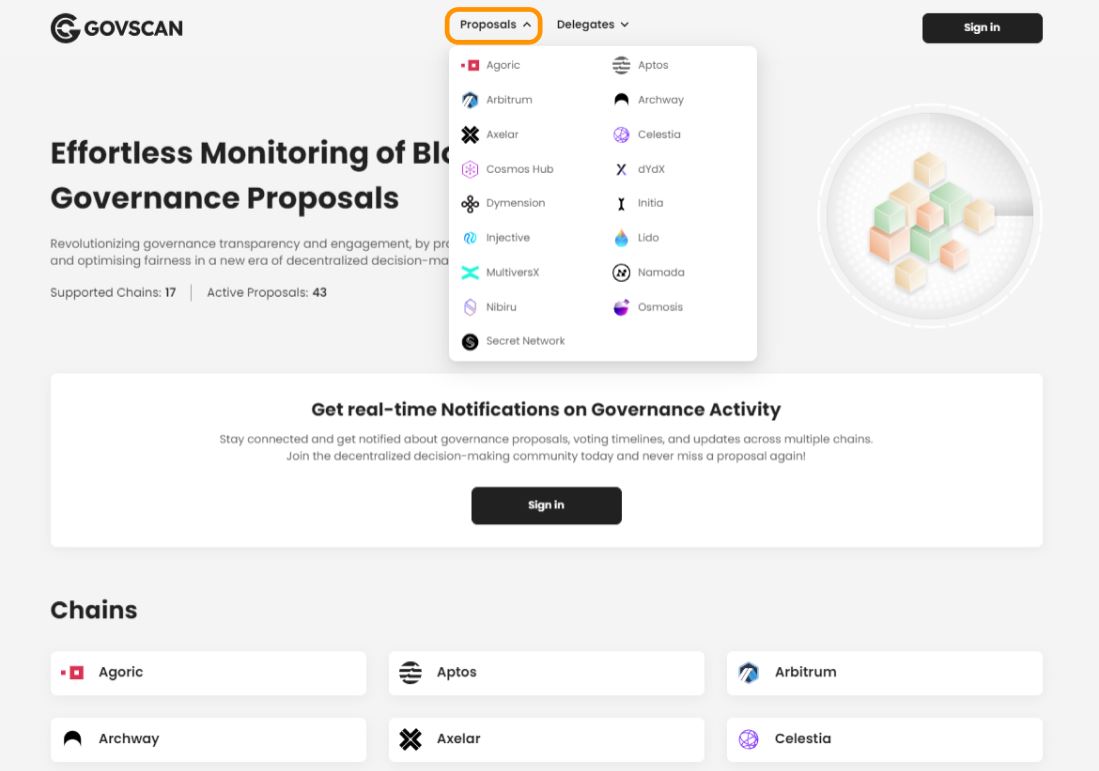This screenshot has width=1099, height=771.
Task: Click the Osmosis icon in dropdown
Action: point(621,307)
